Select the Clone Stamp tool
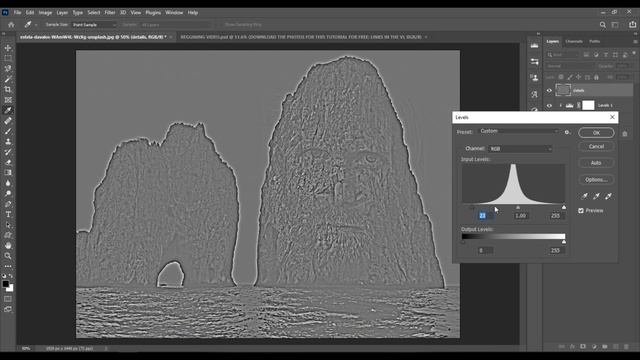The image size is (640, 360). (8, 142)
